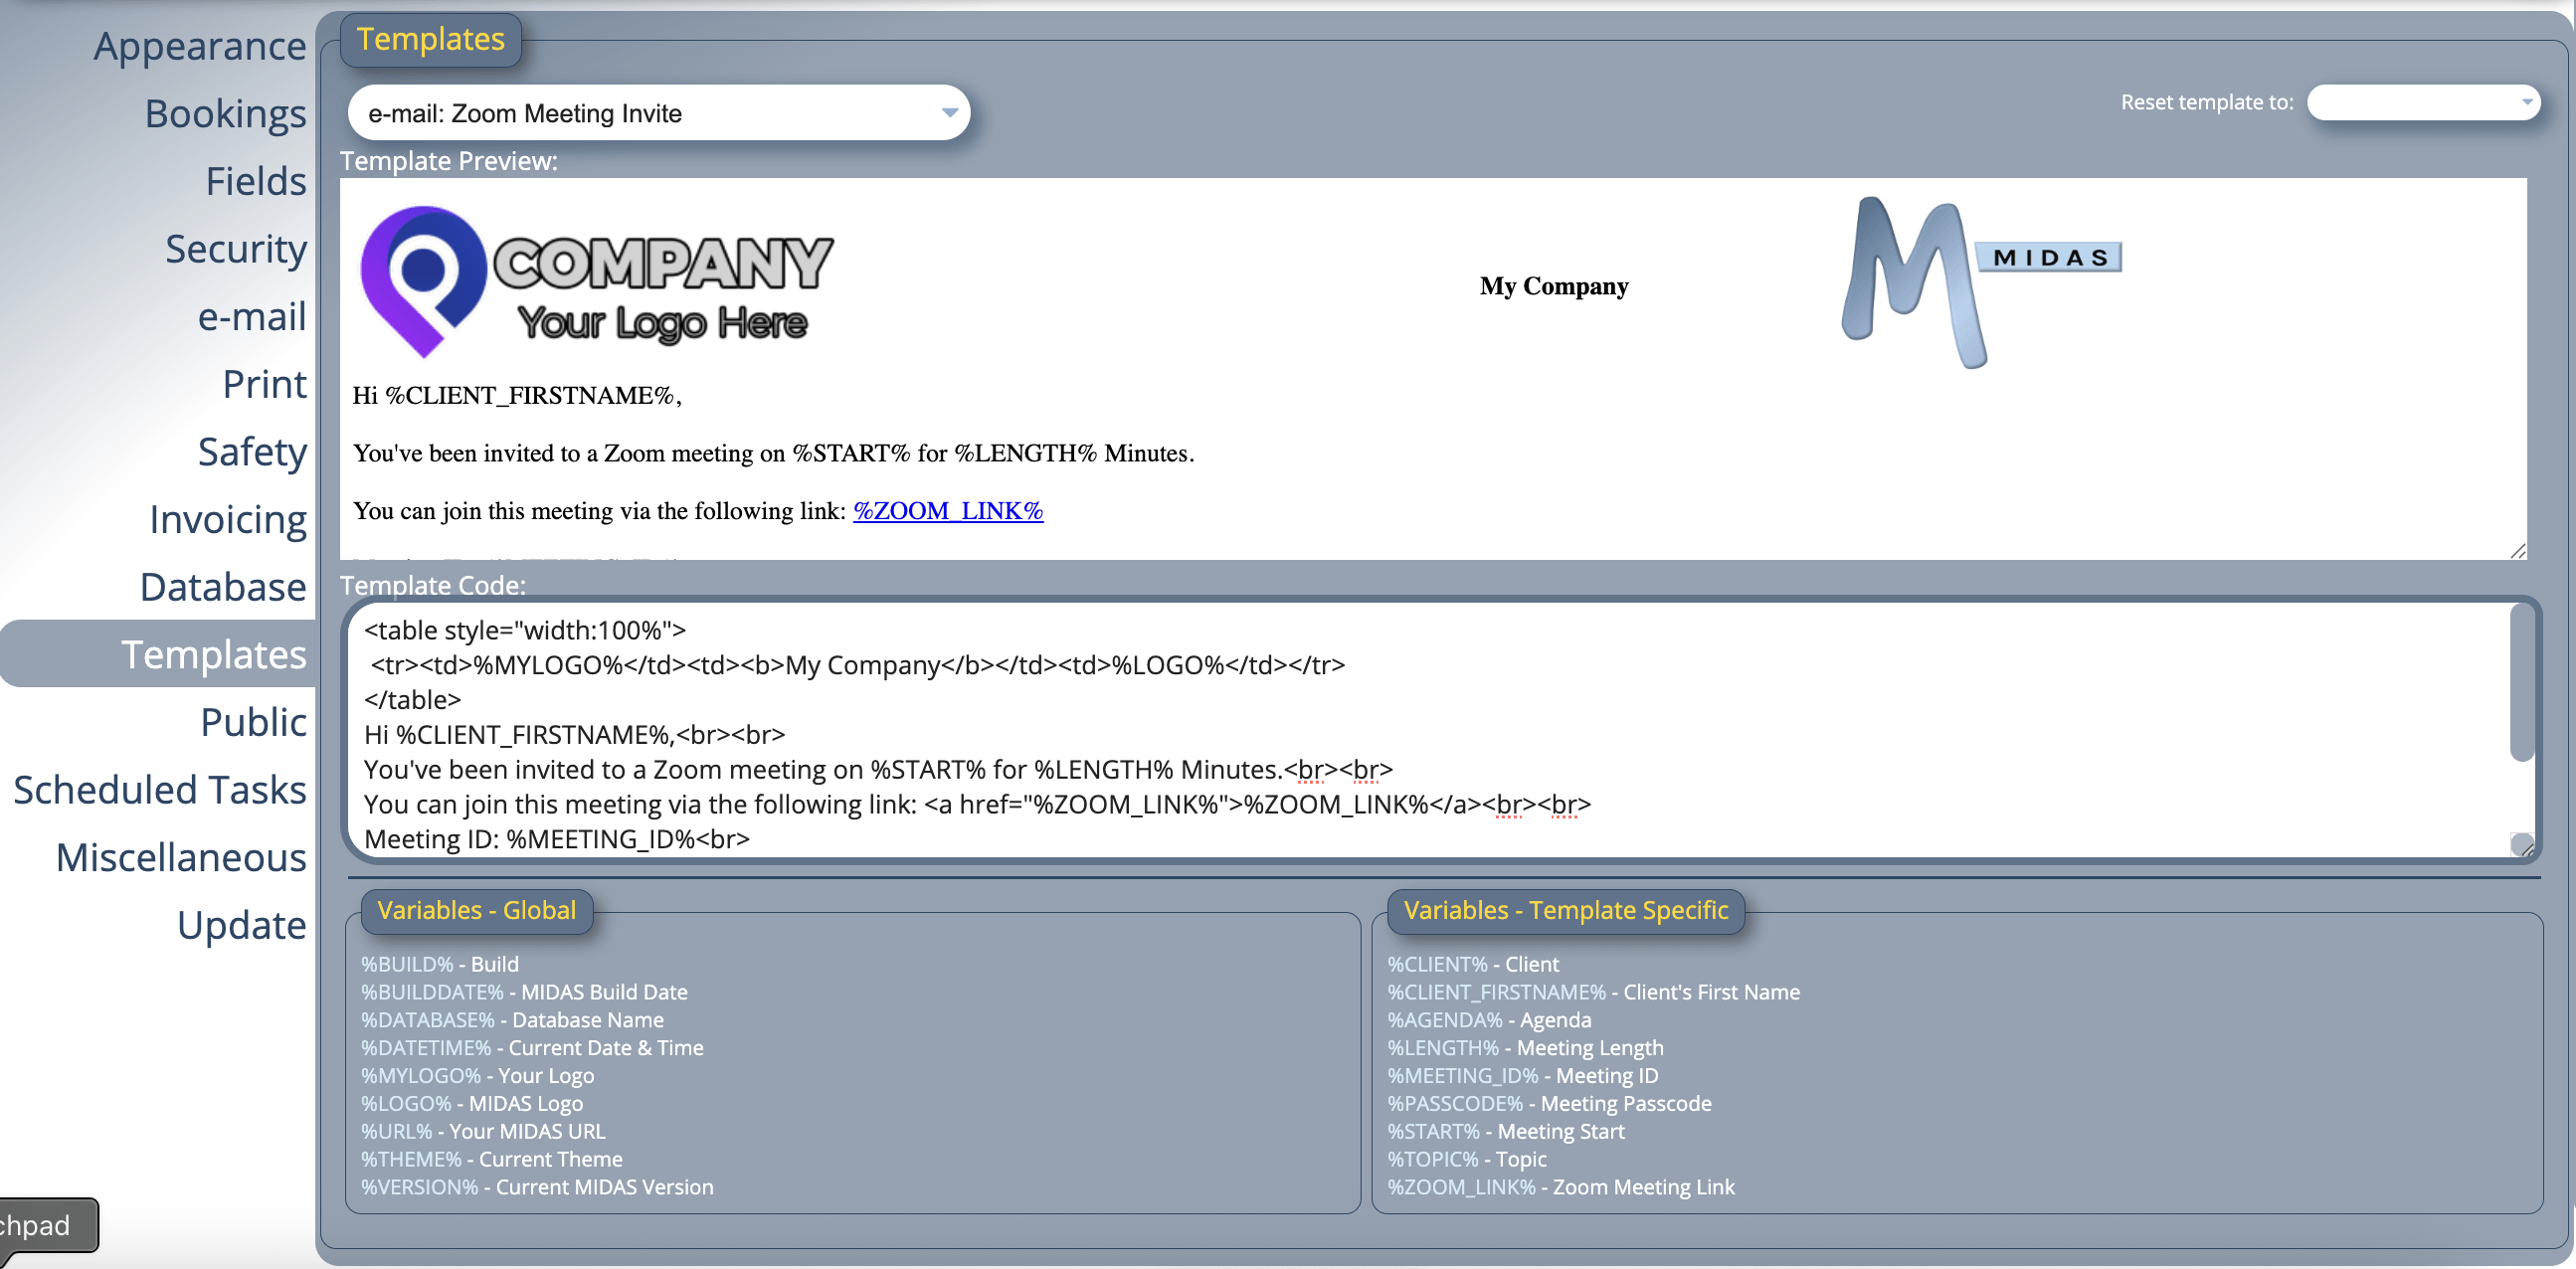The image size is (2576, 1269).
Task: Open the Appearance settings section
Action: pos(200,46)
